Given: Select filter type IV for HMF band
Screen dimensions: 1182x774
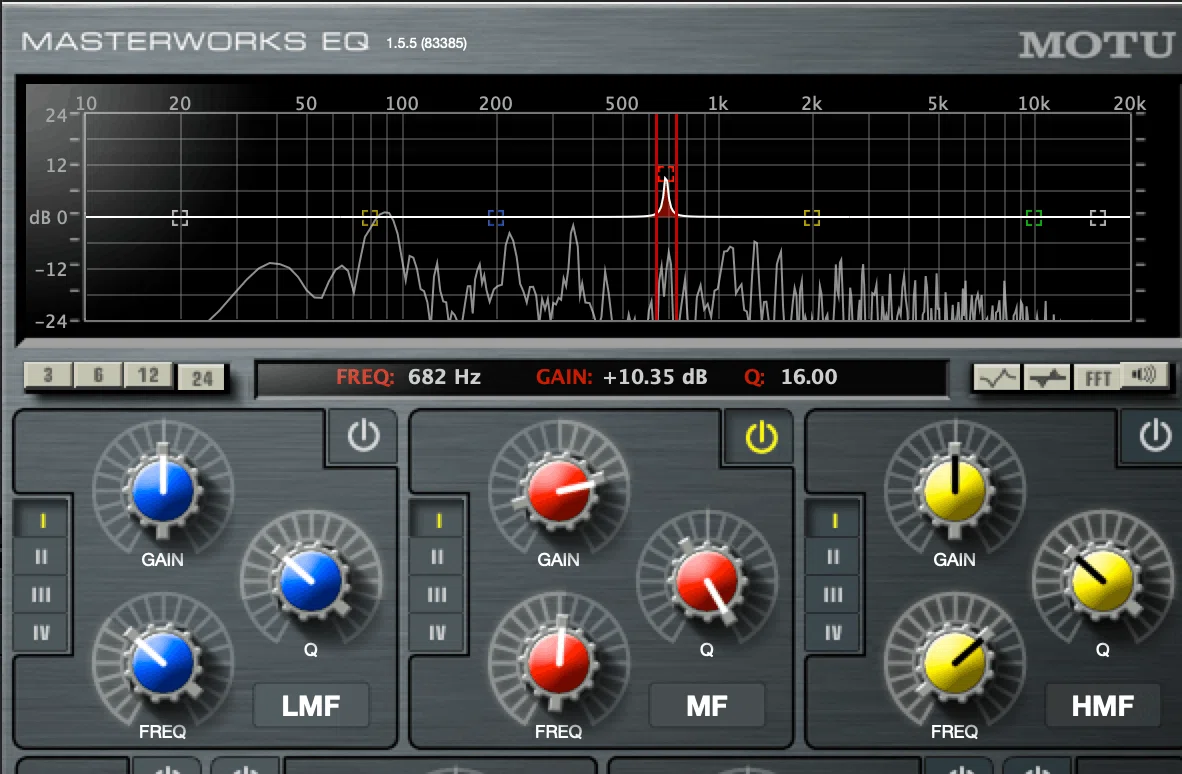Looking at the screenshot, I should pos(834,632).
